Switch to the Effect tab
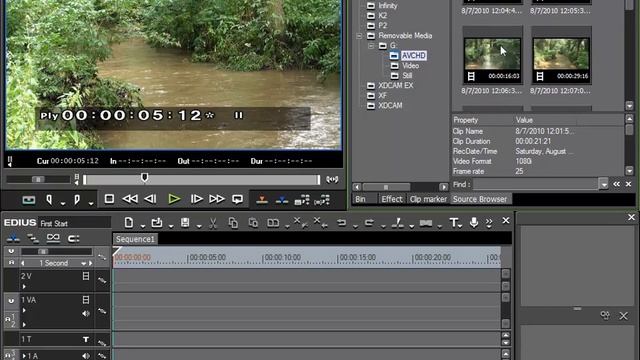Viewport: 640px width, 360px height. (392, 199)
